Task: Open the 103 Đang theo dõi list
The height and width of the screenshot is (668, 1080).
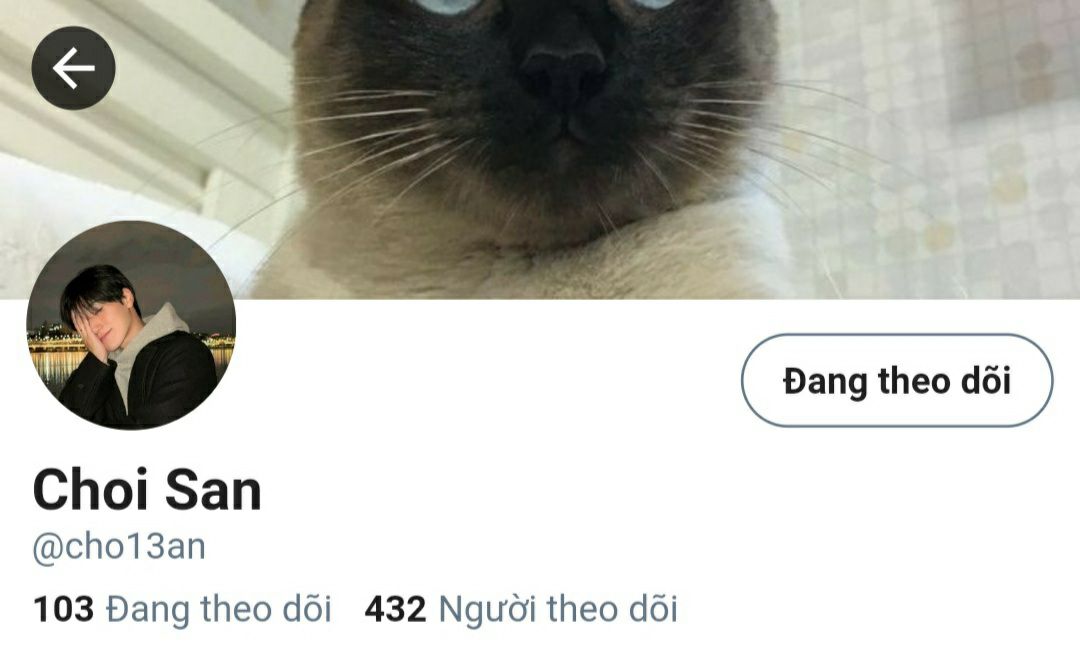Action: pos(183,609)
